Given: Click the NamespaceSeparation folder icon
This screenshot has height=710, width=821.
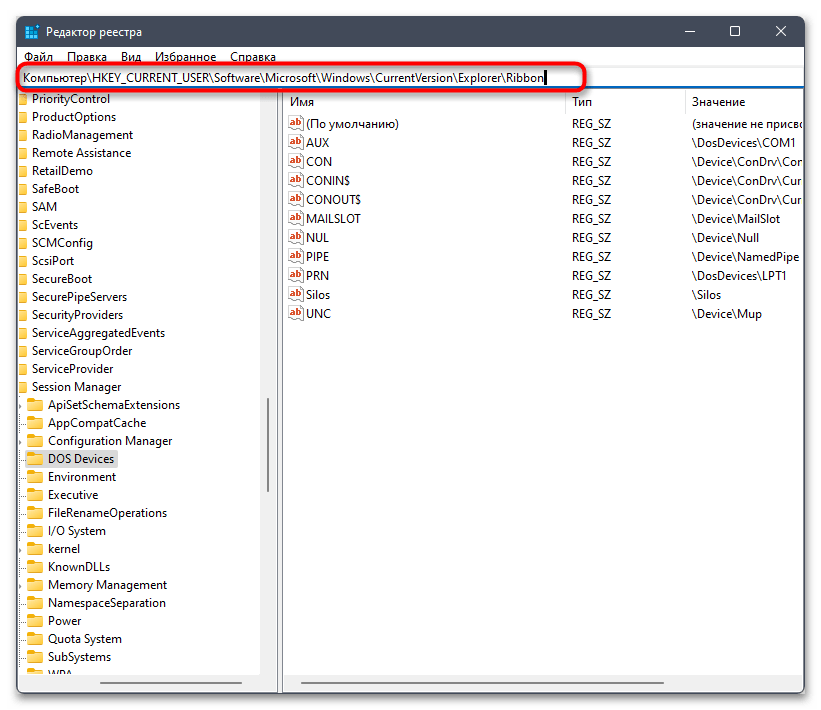Looking at the screenshot, I should point(35,603).
